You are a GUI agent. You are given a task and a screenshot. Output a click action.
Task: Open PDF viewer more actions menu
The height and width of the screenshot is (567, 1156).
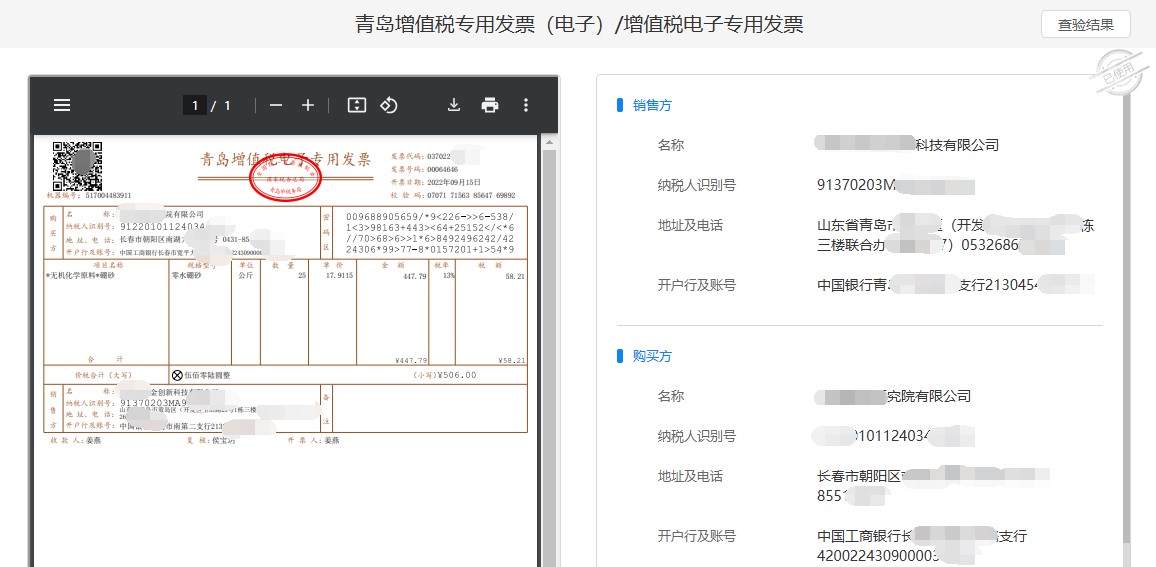[x=526, y=105]
